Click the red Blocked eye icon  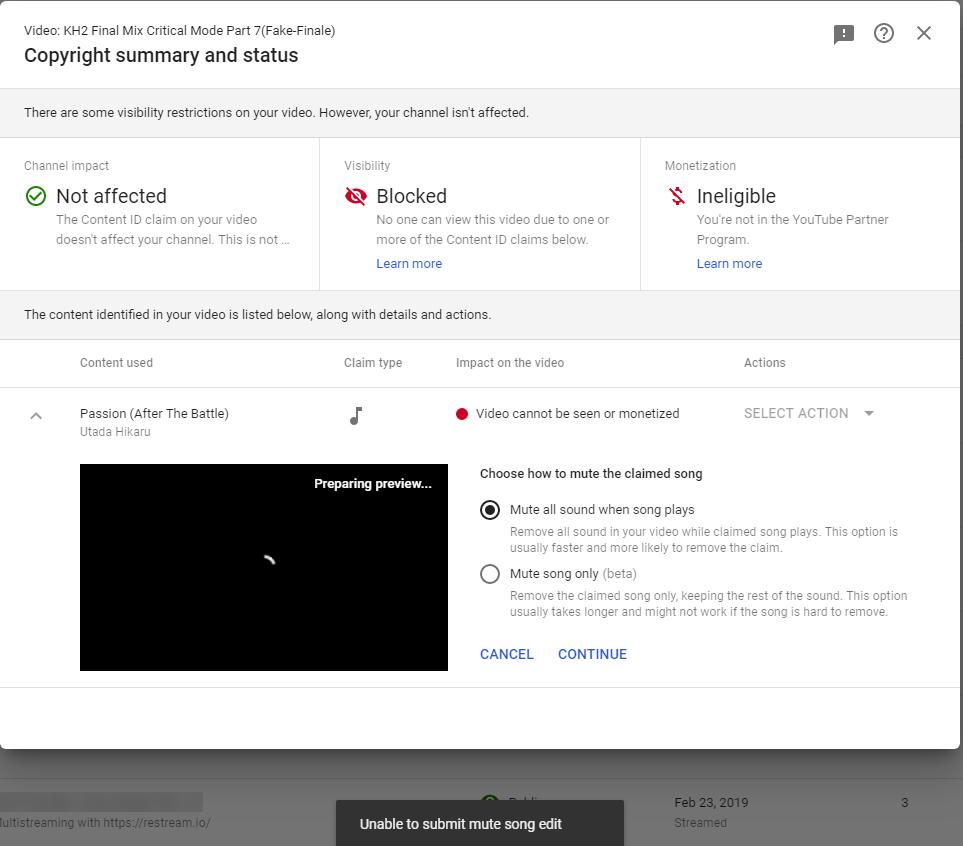coord(356,196)
